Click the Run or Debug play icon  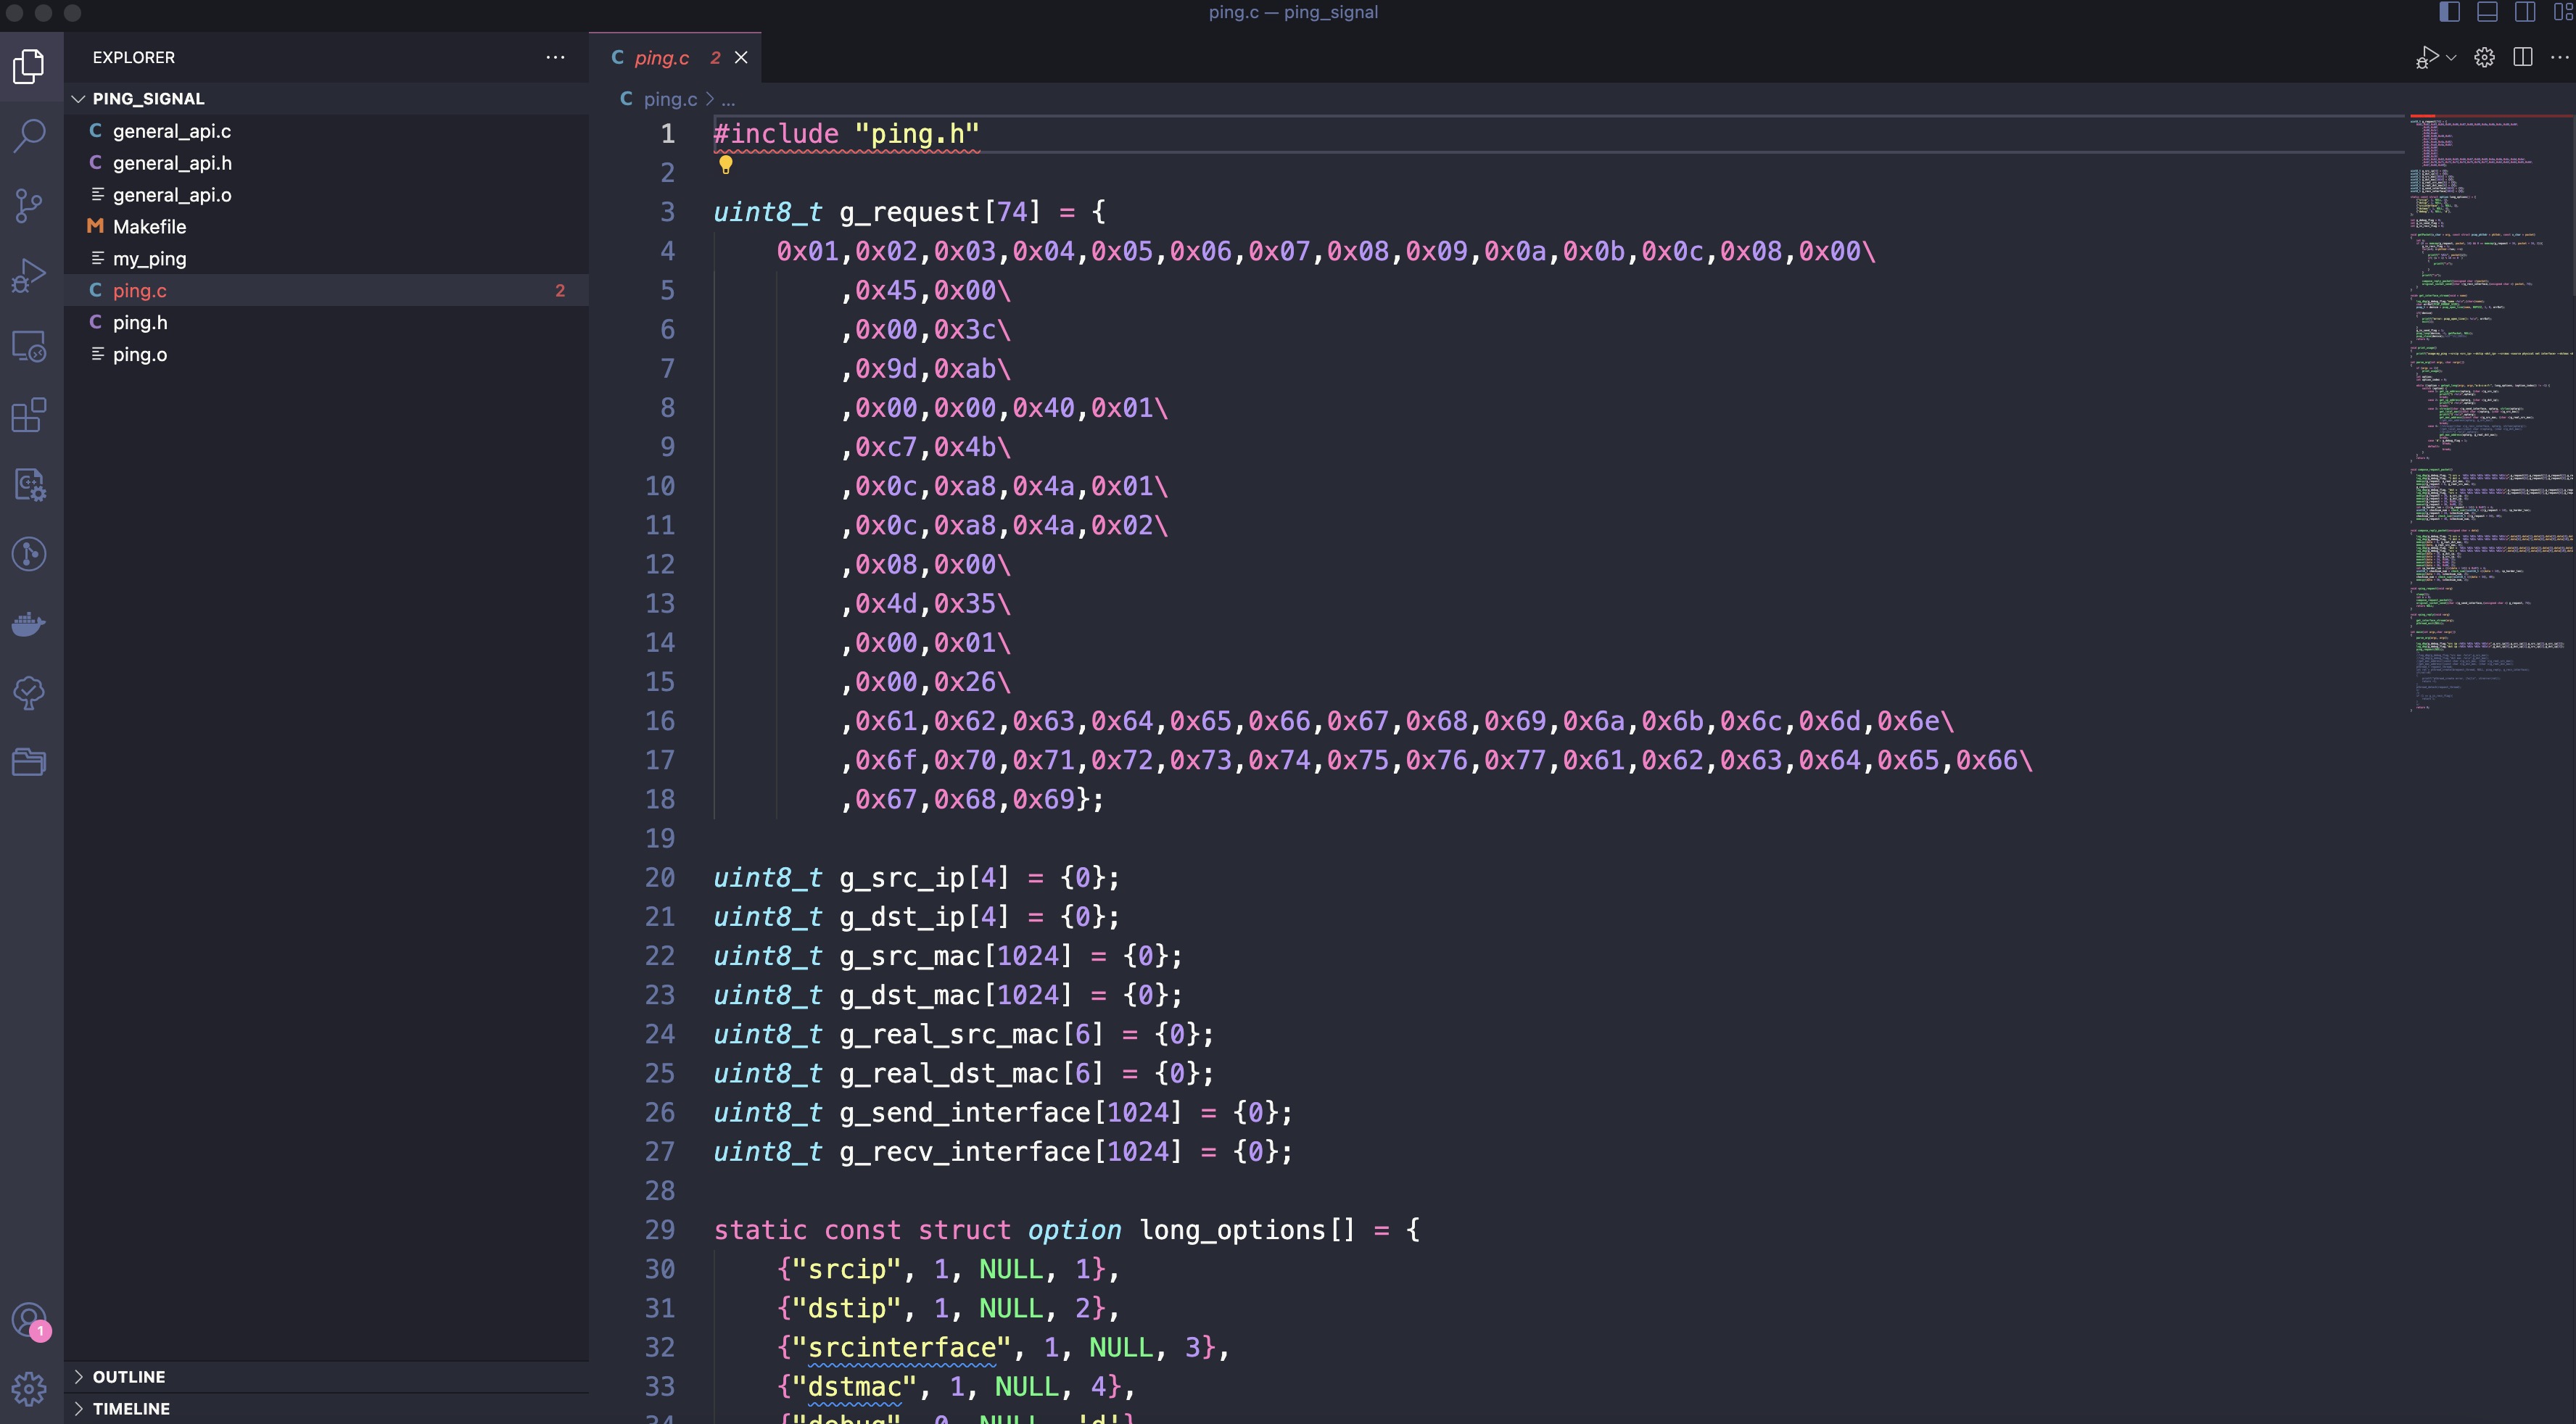coord(2426,57)
